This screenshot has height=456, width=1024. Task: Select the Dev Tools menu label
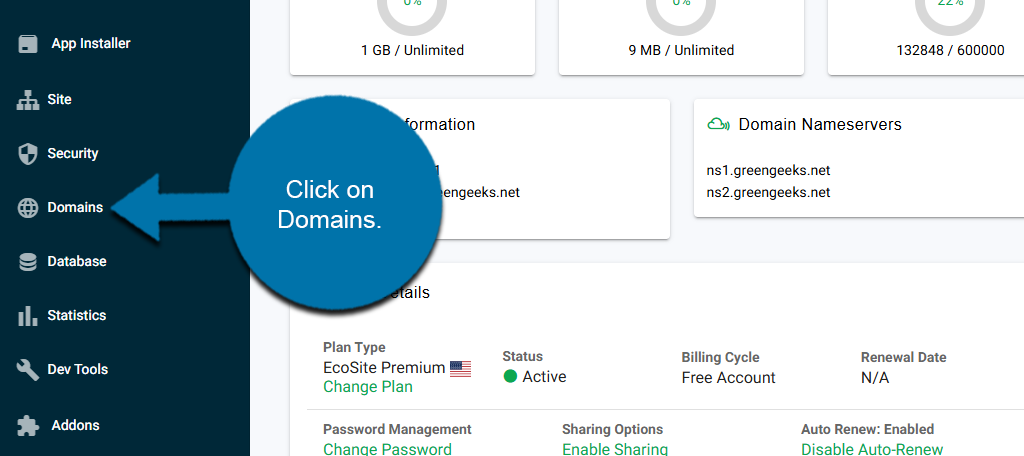tap(78, 370)
